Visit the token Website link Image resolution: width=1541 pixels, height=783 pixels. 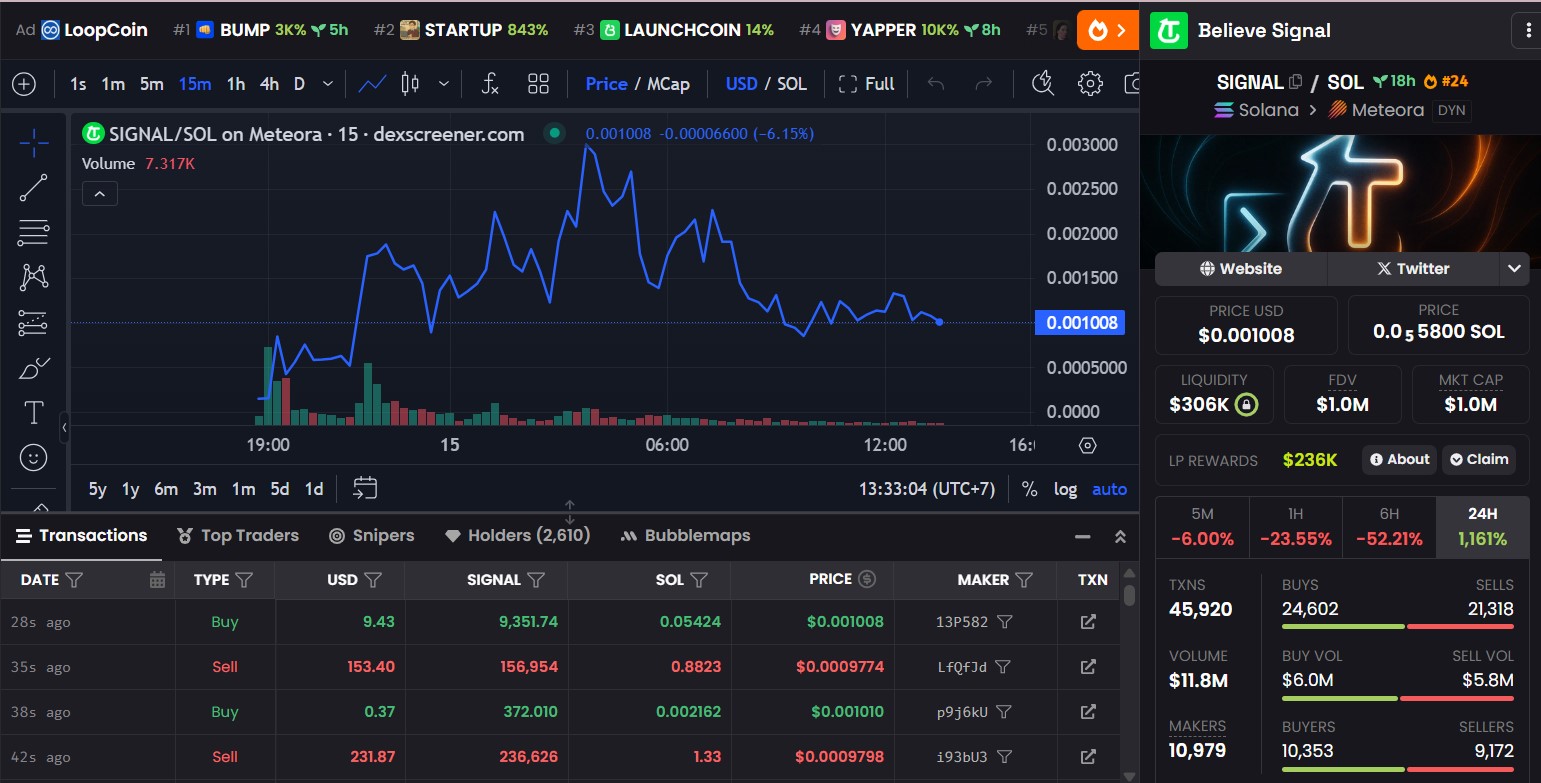[x=1240, y=268]
